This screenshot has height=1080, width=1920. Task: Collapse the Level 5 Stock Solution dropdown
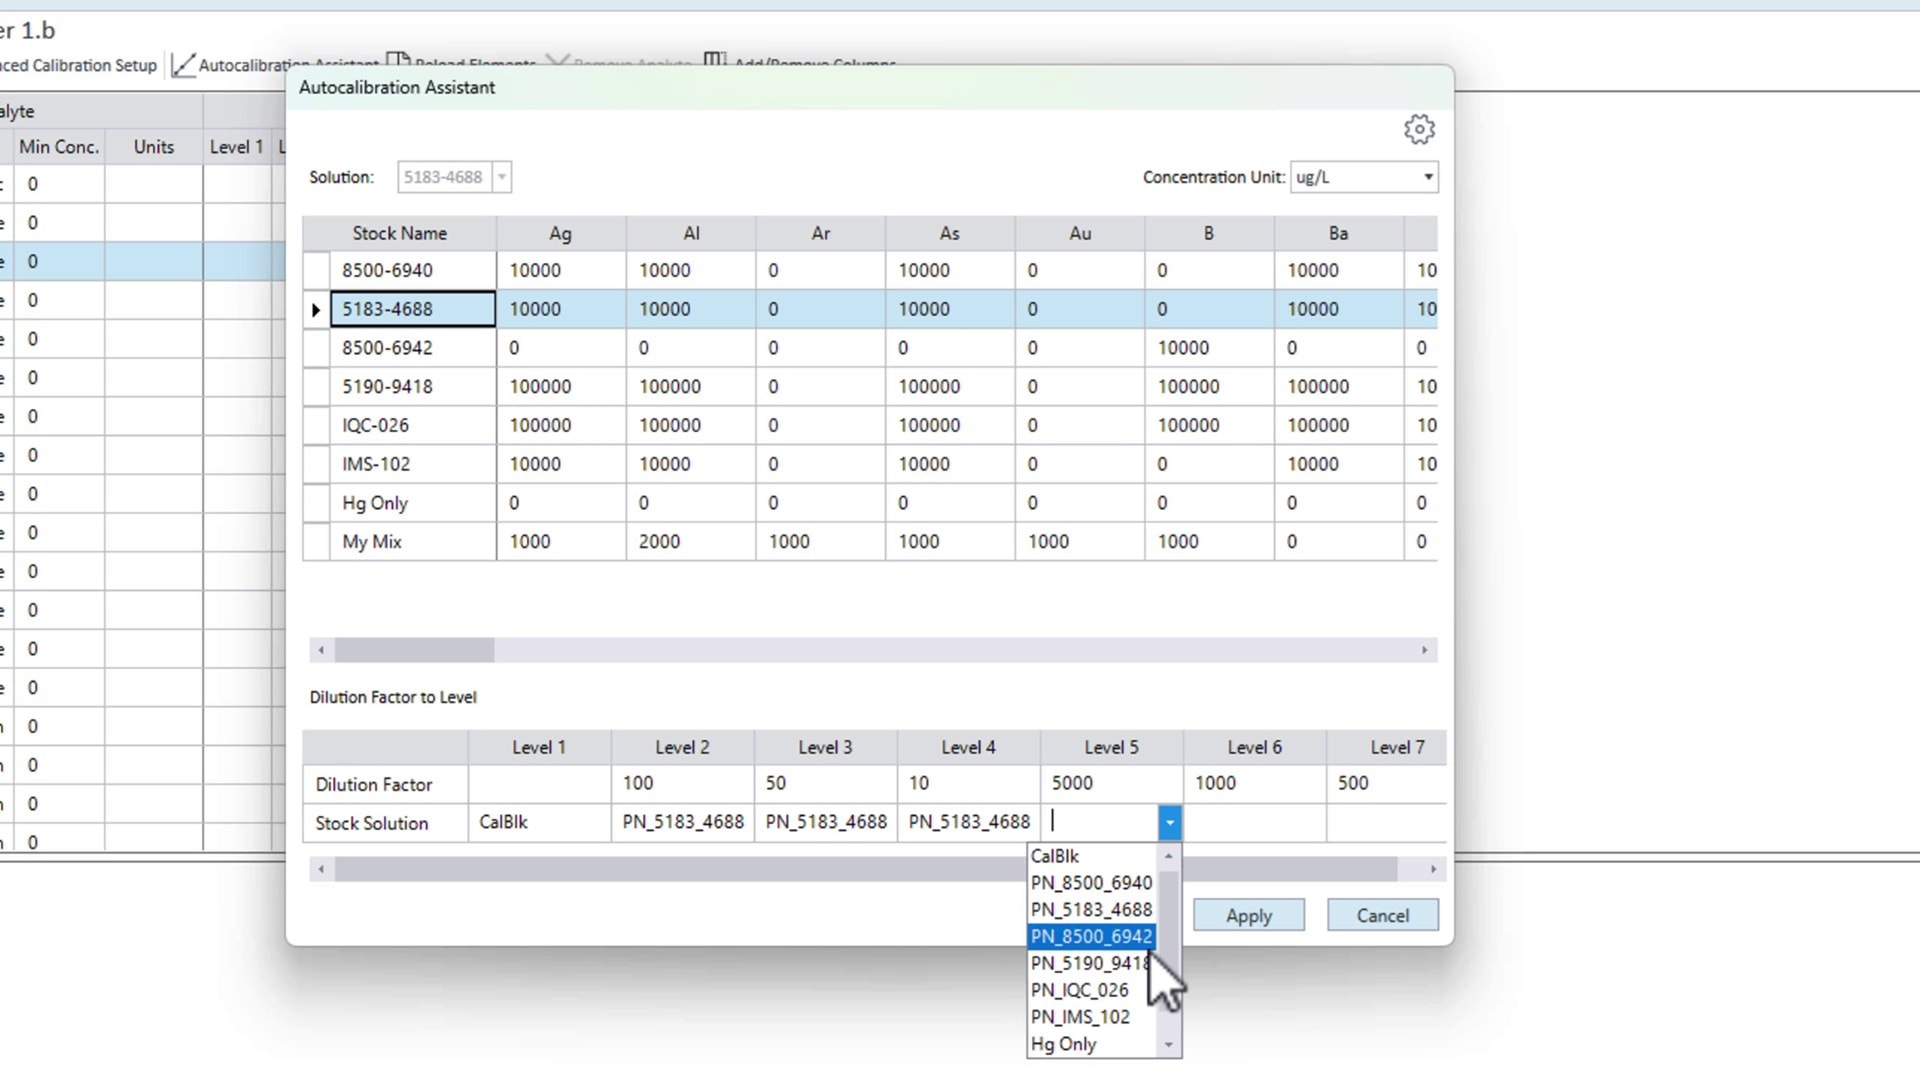point(1169,822)
